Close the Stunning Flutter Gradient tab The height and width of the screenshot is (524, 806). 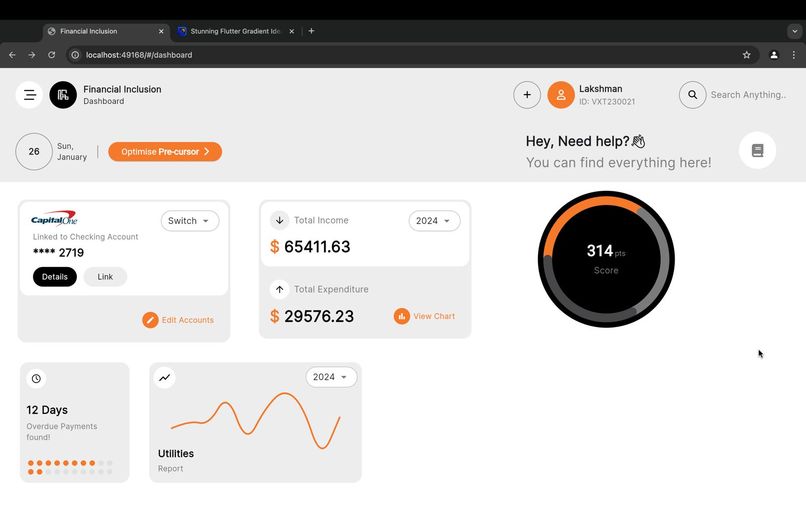tap(291, 31)
